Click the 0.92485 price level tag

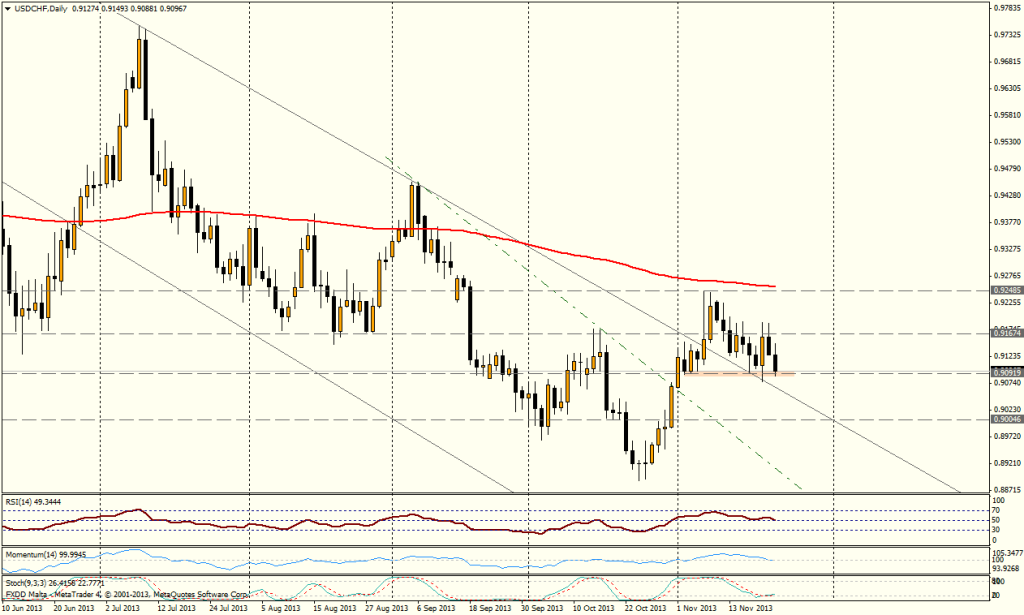(x=1005, y=290)
